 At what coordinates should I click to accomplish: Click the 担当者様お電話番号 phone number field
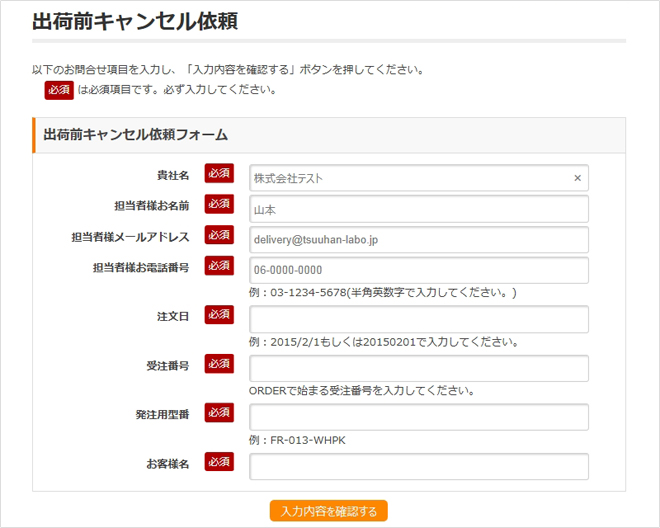click(x=418, y=271)
